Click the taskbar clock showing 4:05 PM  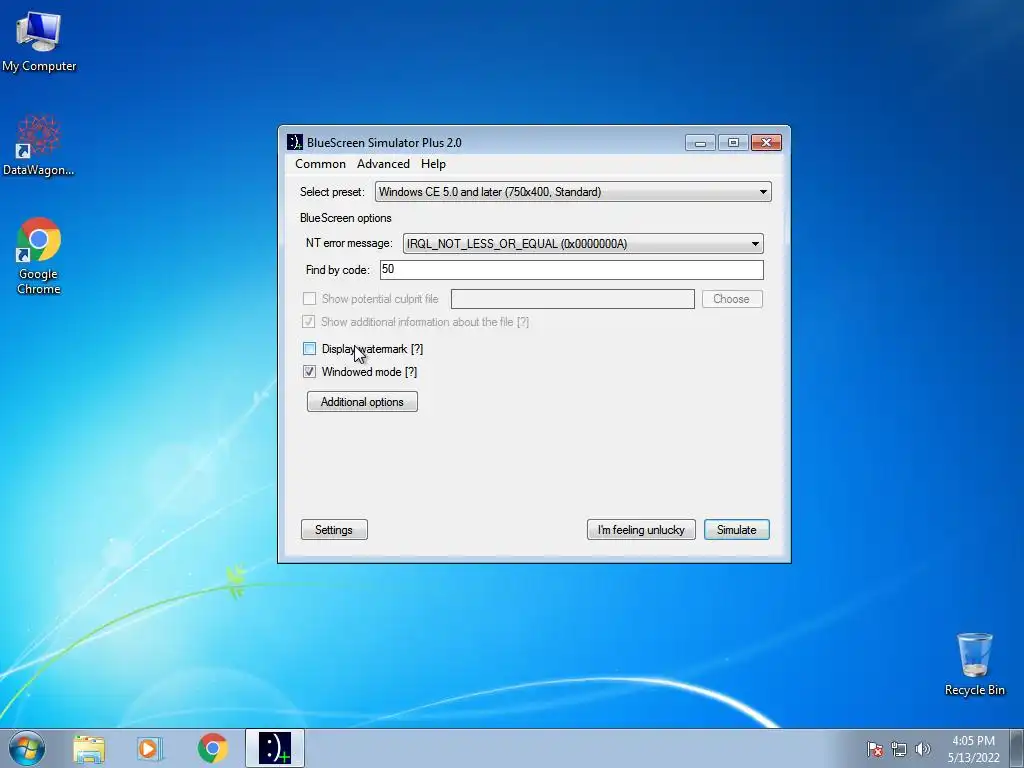(973, 749)
